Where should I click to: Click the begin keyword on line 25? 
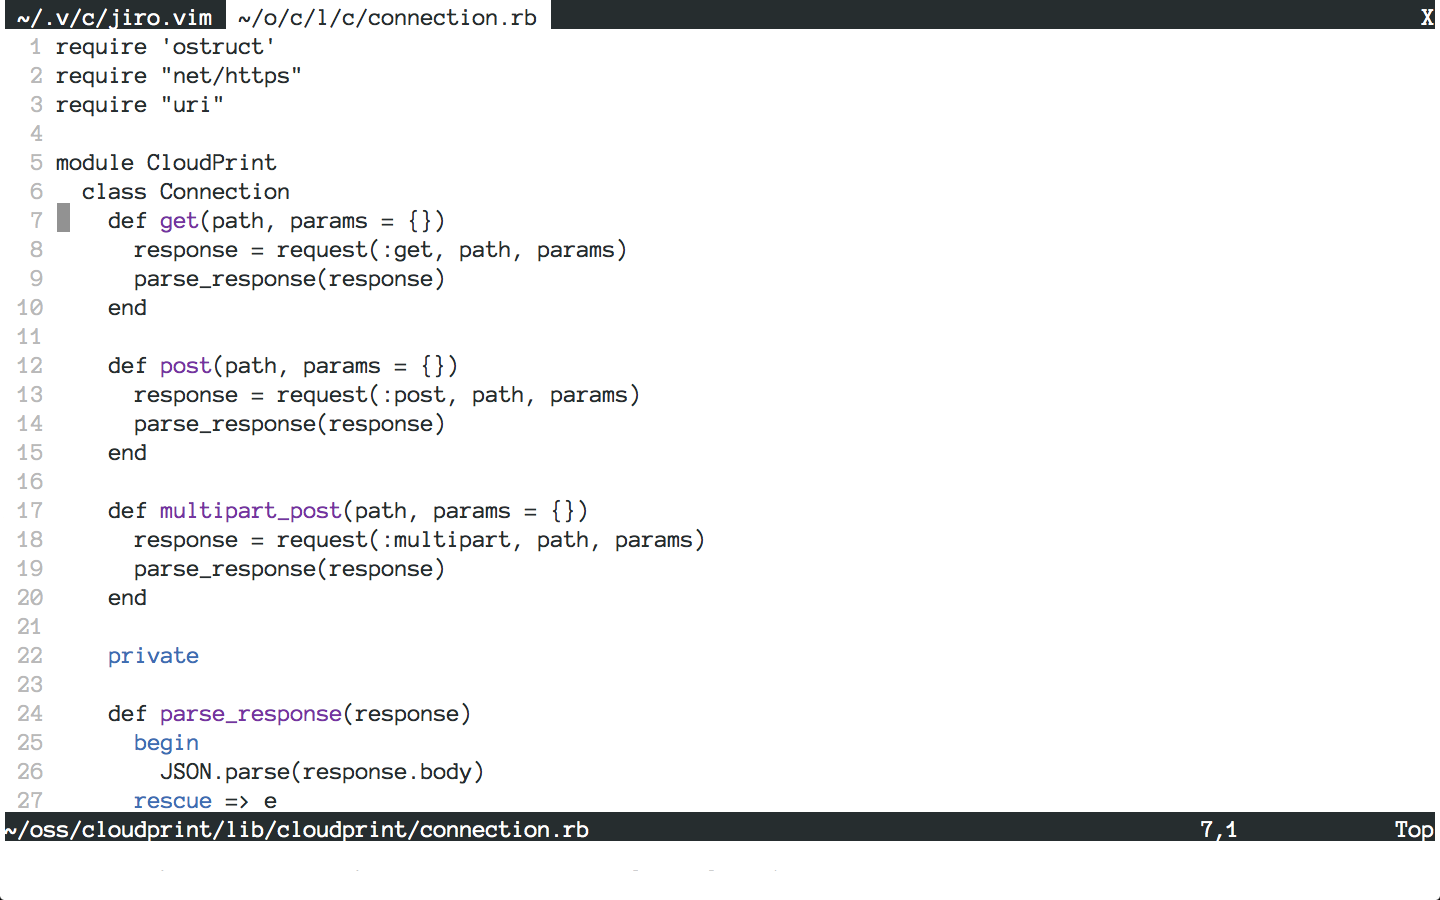166,742
